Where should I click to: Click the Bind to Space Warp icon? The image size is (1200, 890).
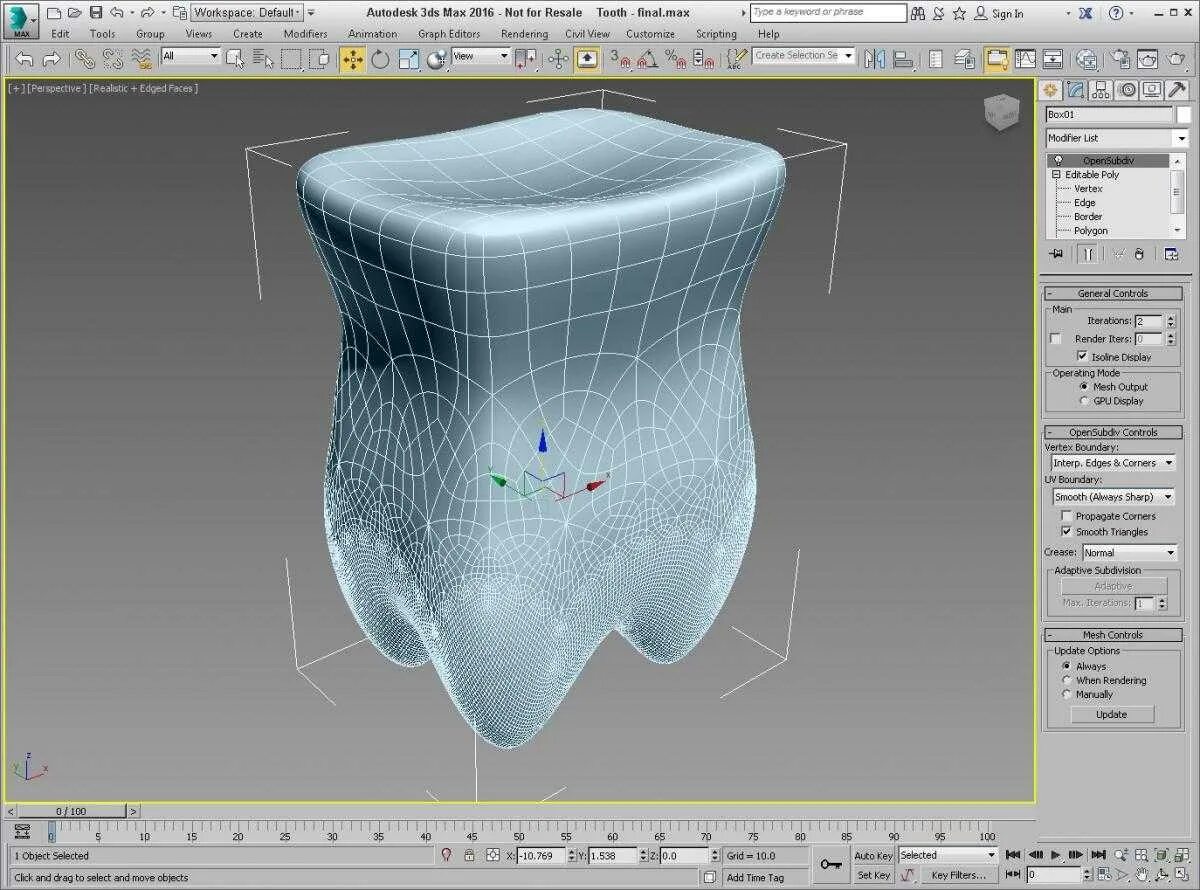[142, 58]
